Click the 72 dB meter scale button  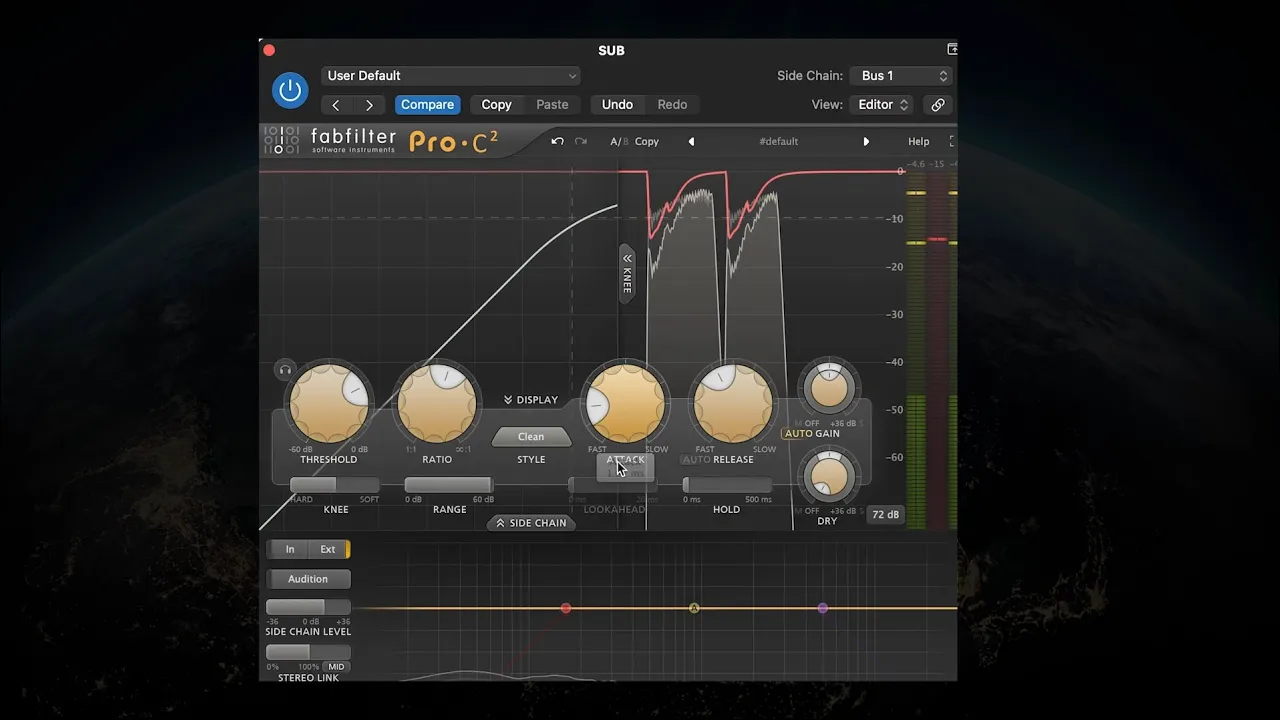(885, 515)
